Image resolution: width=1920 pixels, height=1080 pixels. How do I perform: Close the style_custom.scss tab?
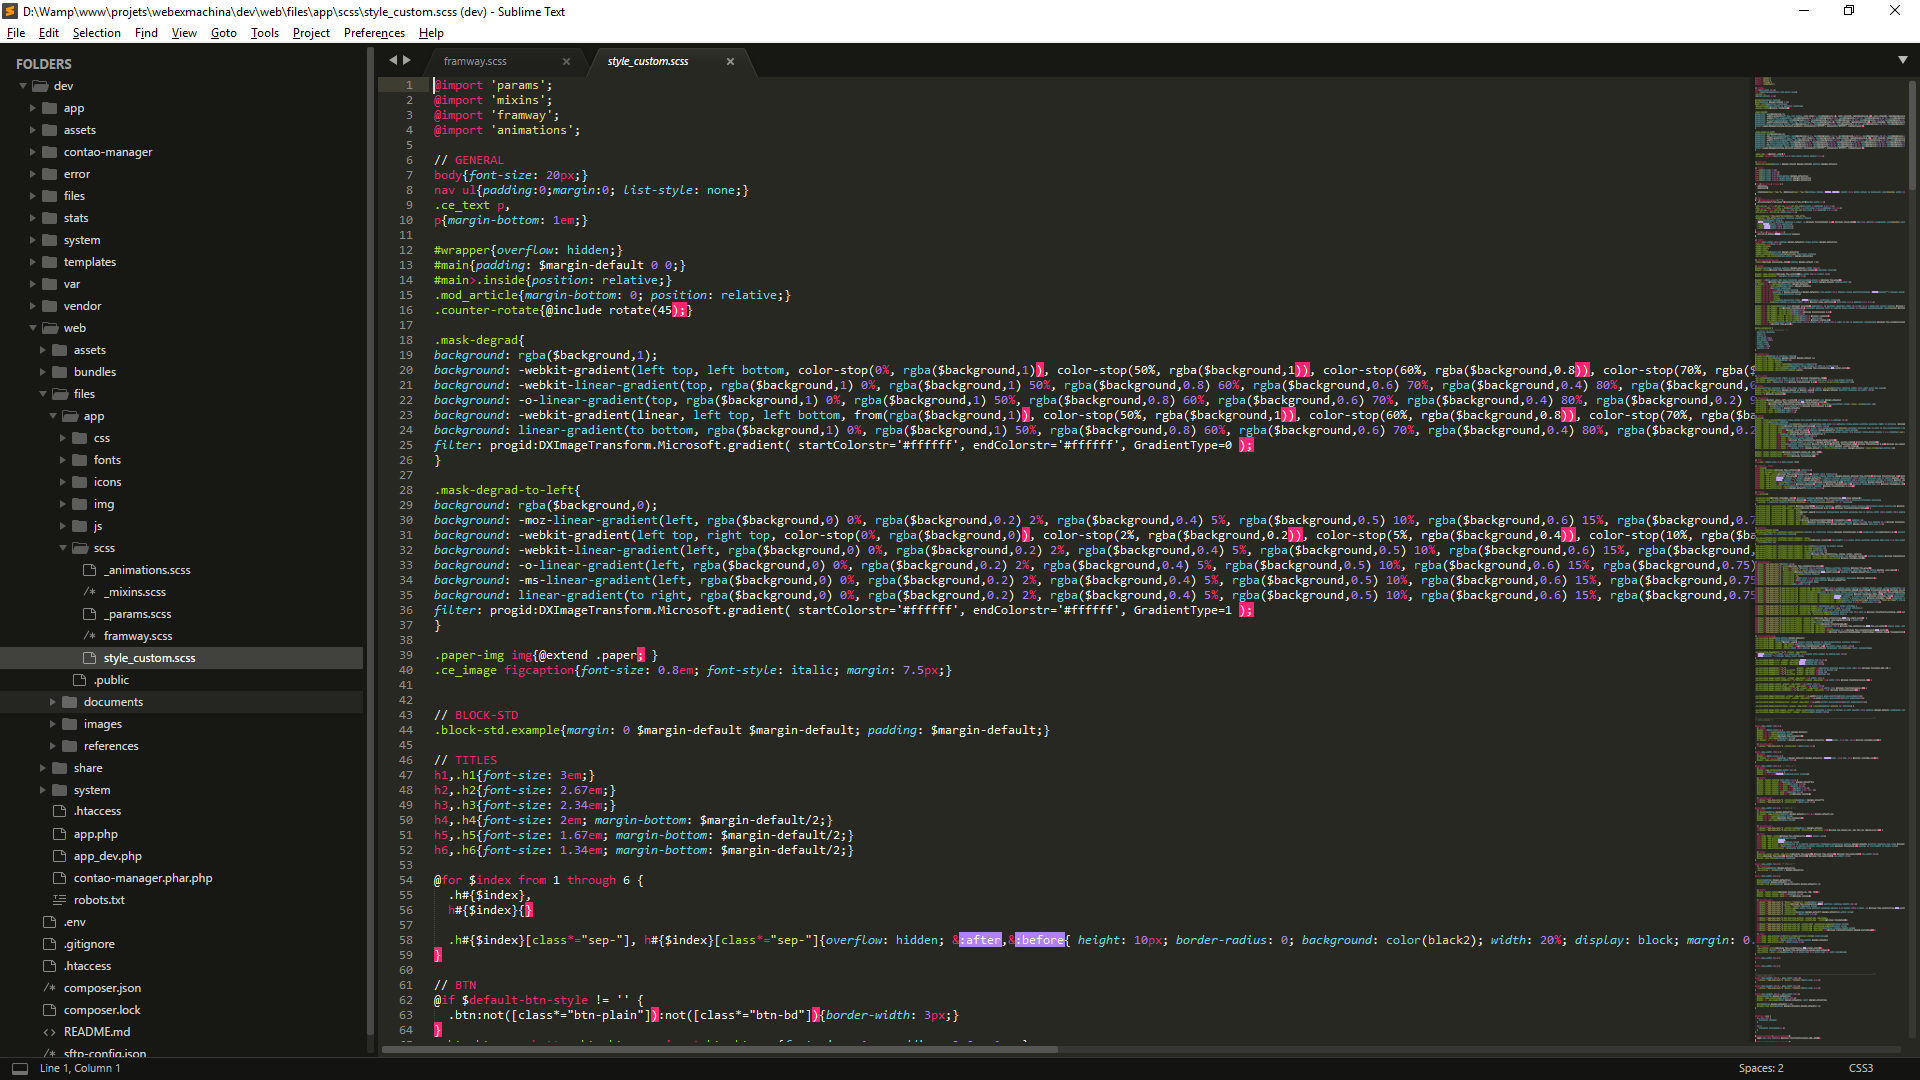click(x=730, y=62)
